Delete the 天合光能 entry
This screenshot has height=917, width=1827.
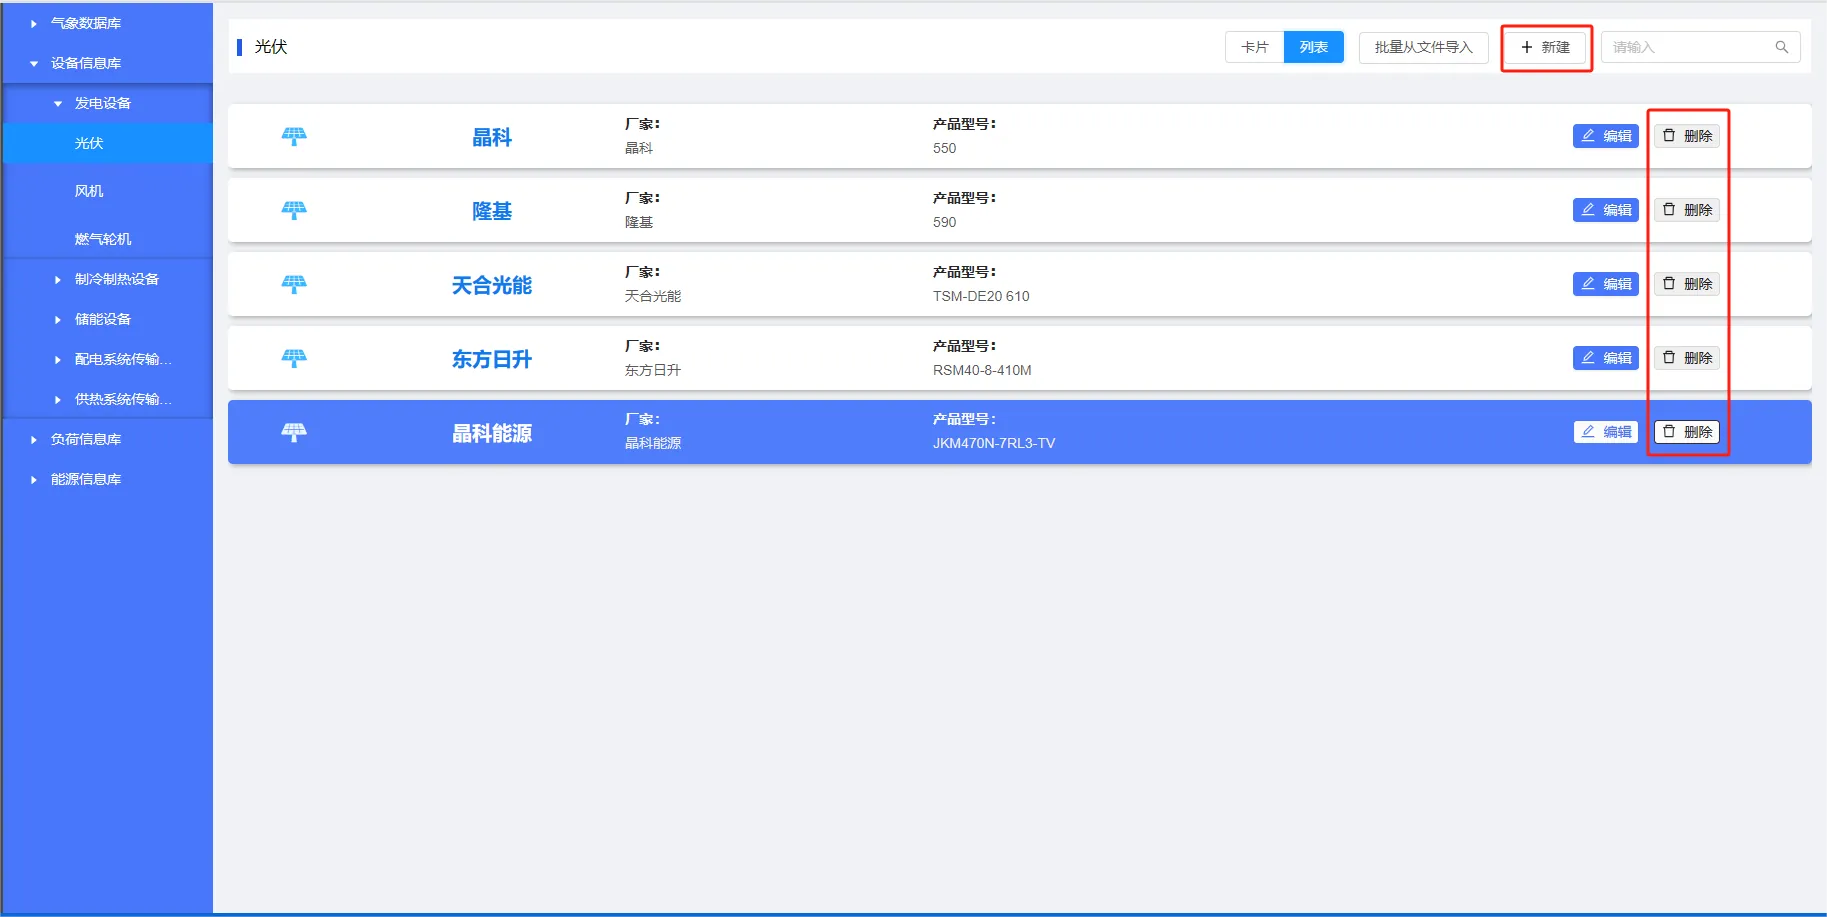click(x=1686, y=284)
